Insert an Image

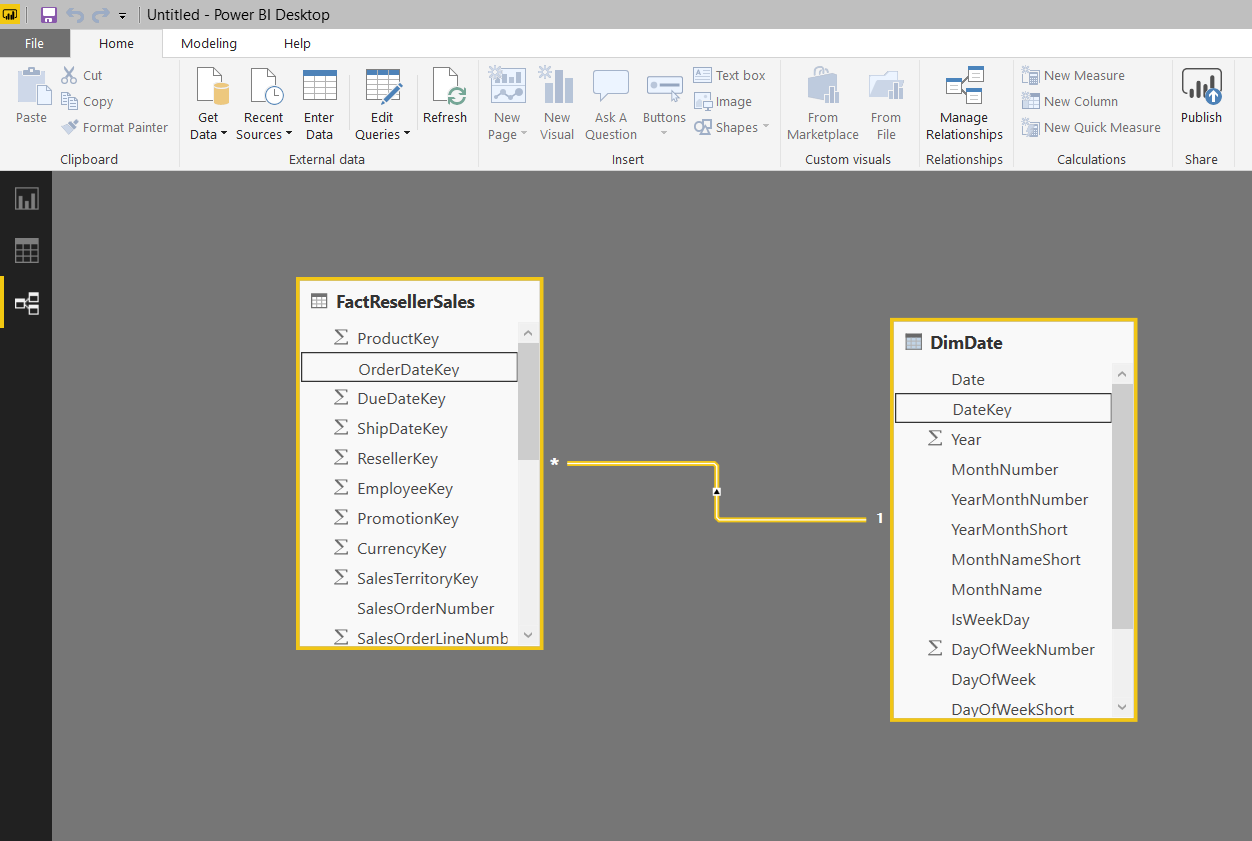722,101
